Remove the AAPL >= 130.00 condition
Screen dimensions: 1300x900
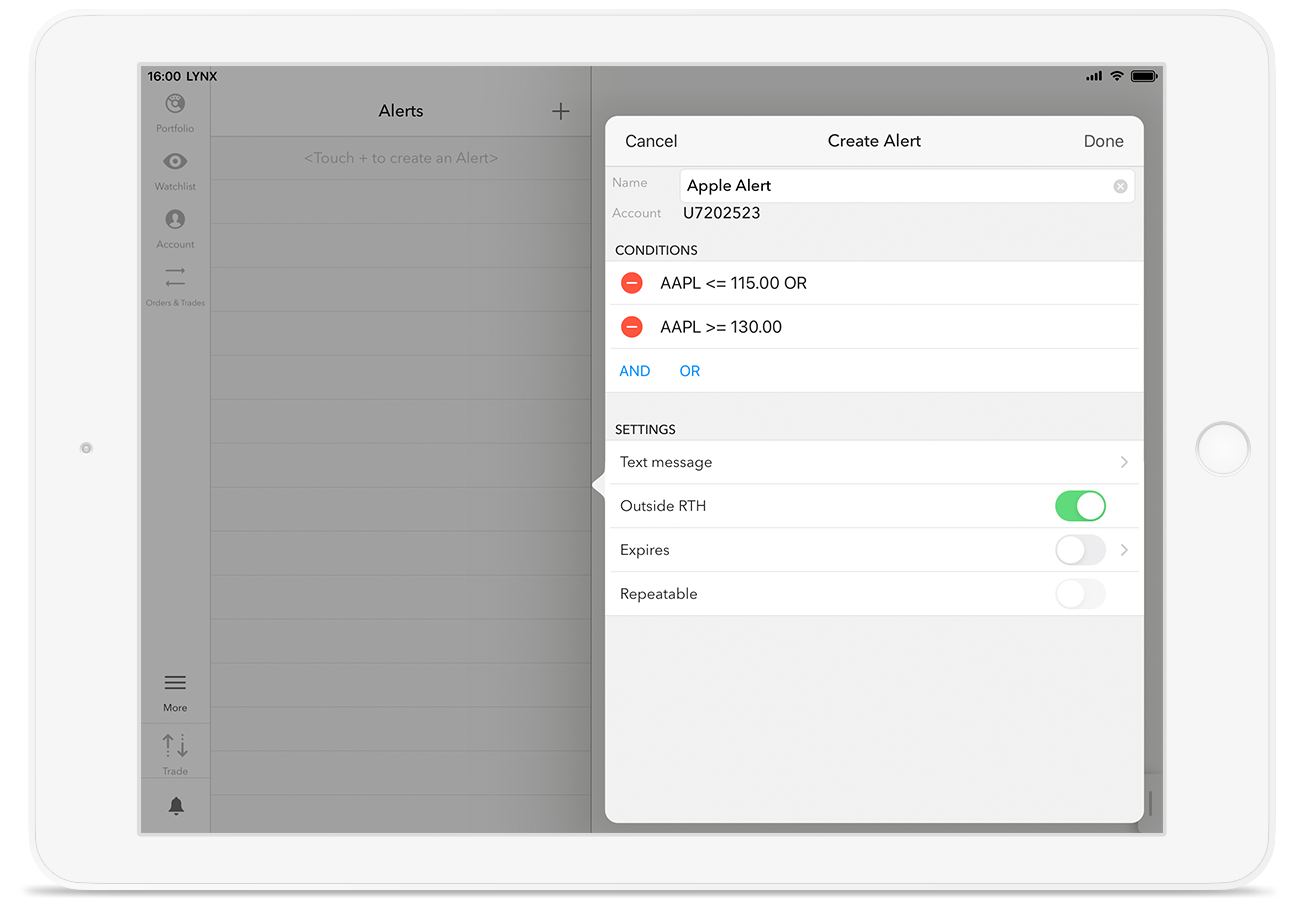(x=632, y=327)
